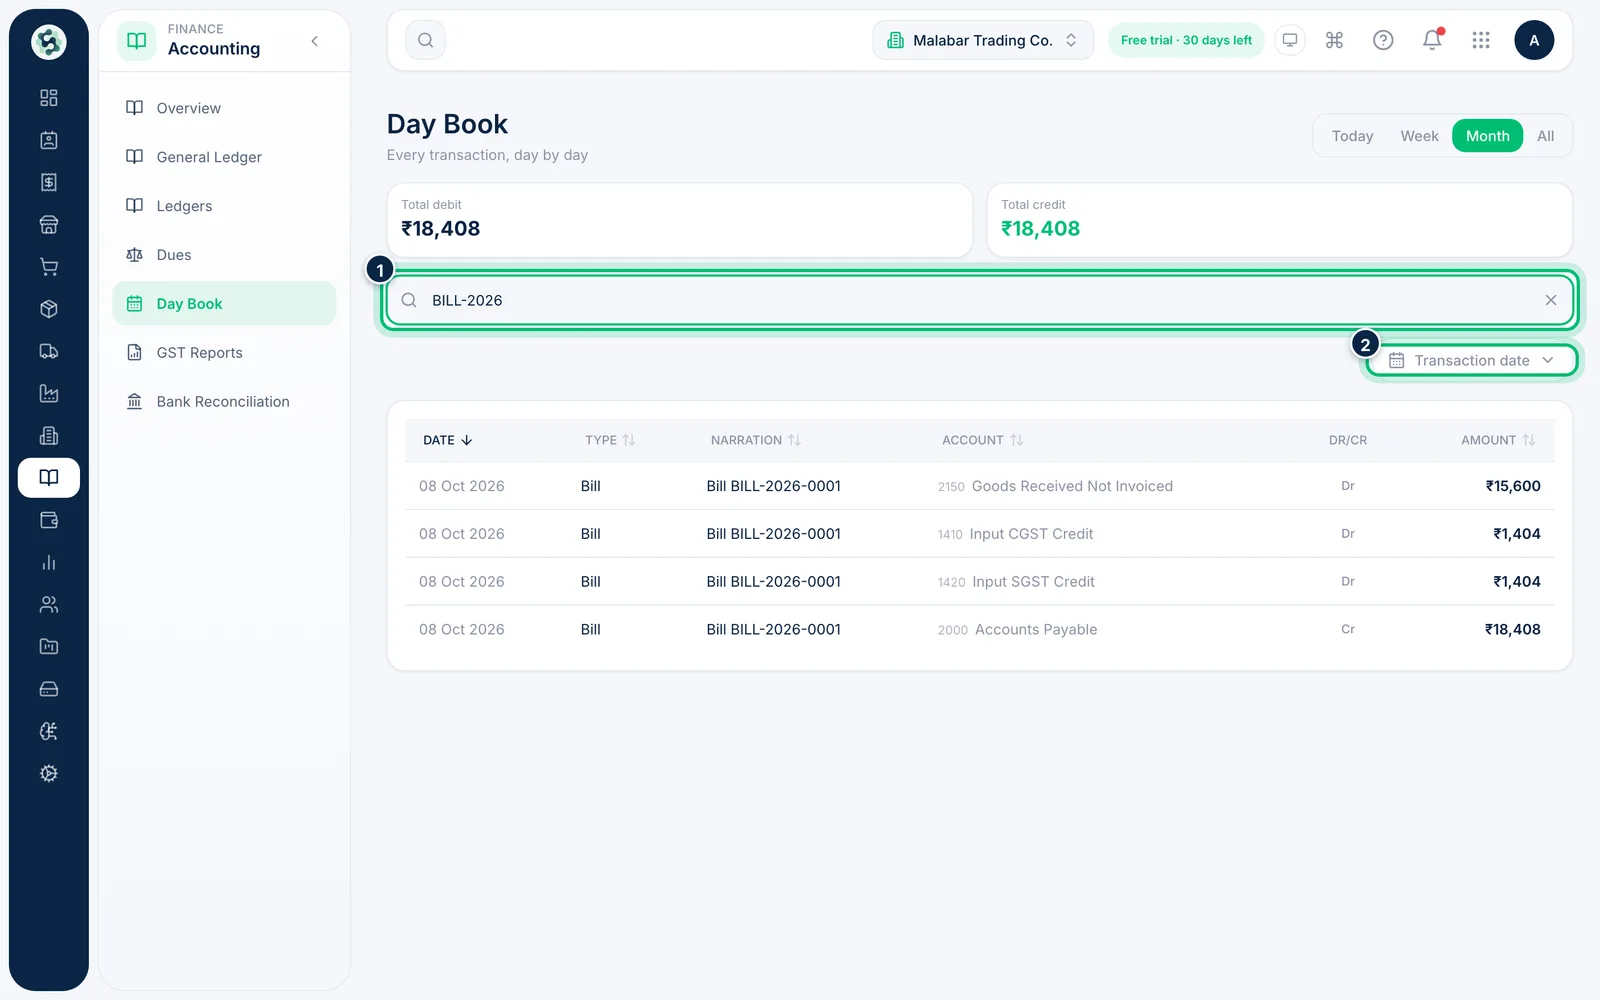This screenshot has height=1000, width=1600.
Task: Open General Ledger in the sidebar
Action: click(224, 157)
